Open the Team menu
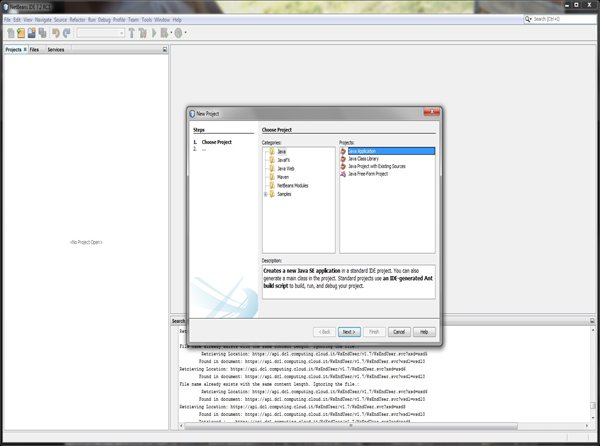This screenshot has width=600, height=446. point(134,20)
